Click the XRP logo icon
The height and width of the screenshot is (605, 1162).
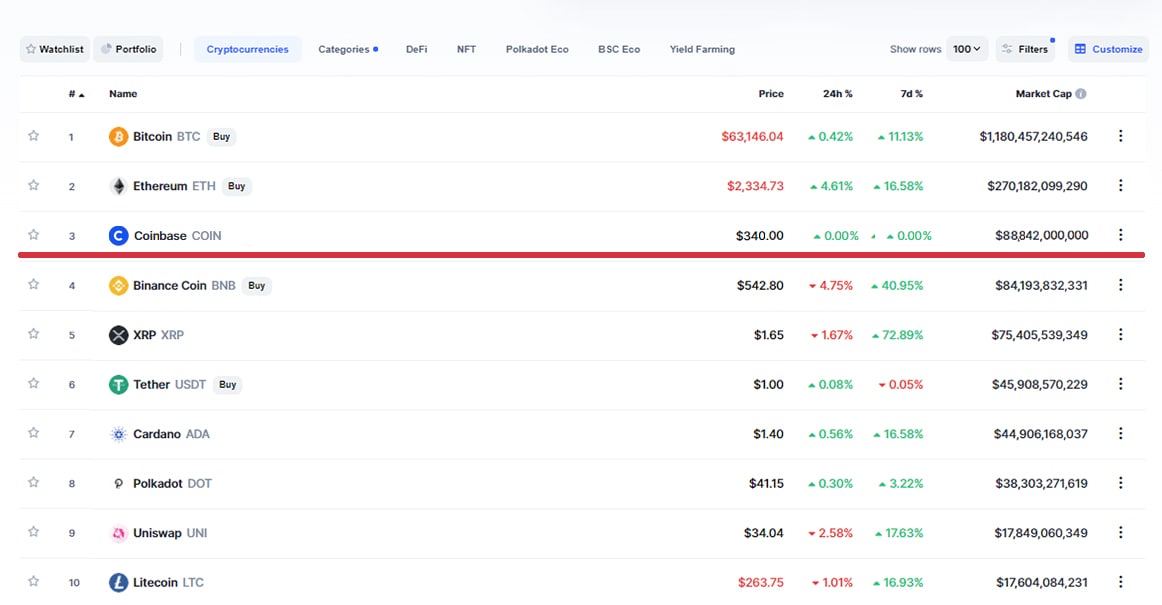tap(118, 335)
